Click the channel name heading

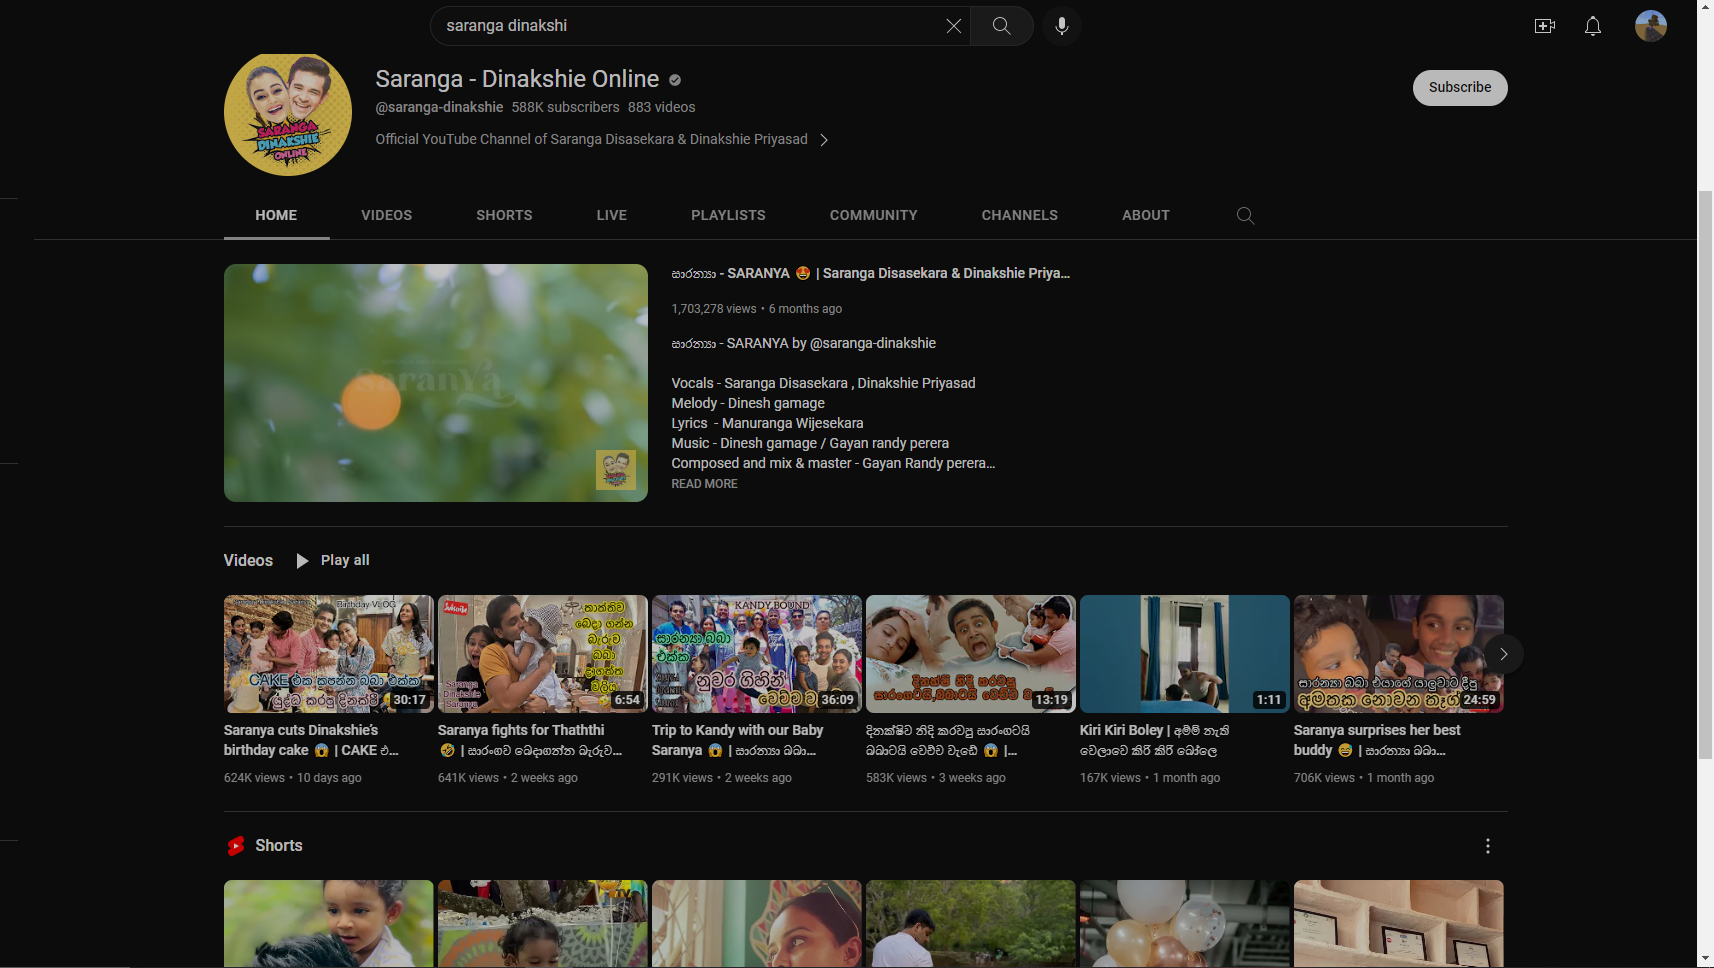click(x=517, y=79)
